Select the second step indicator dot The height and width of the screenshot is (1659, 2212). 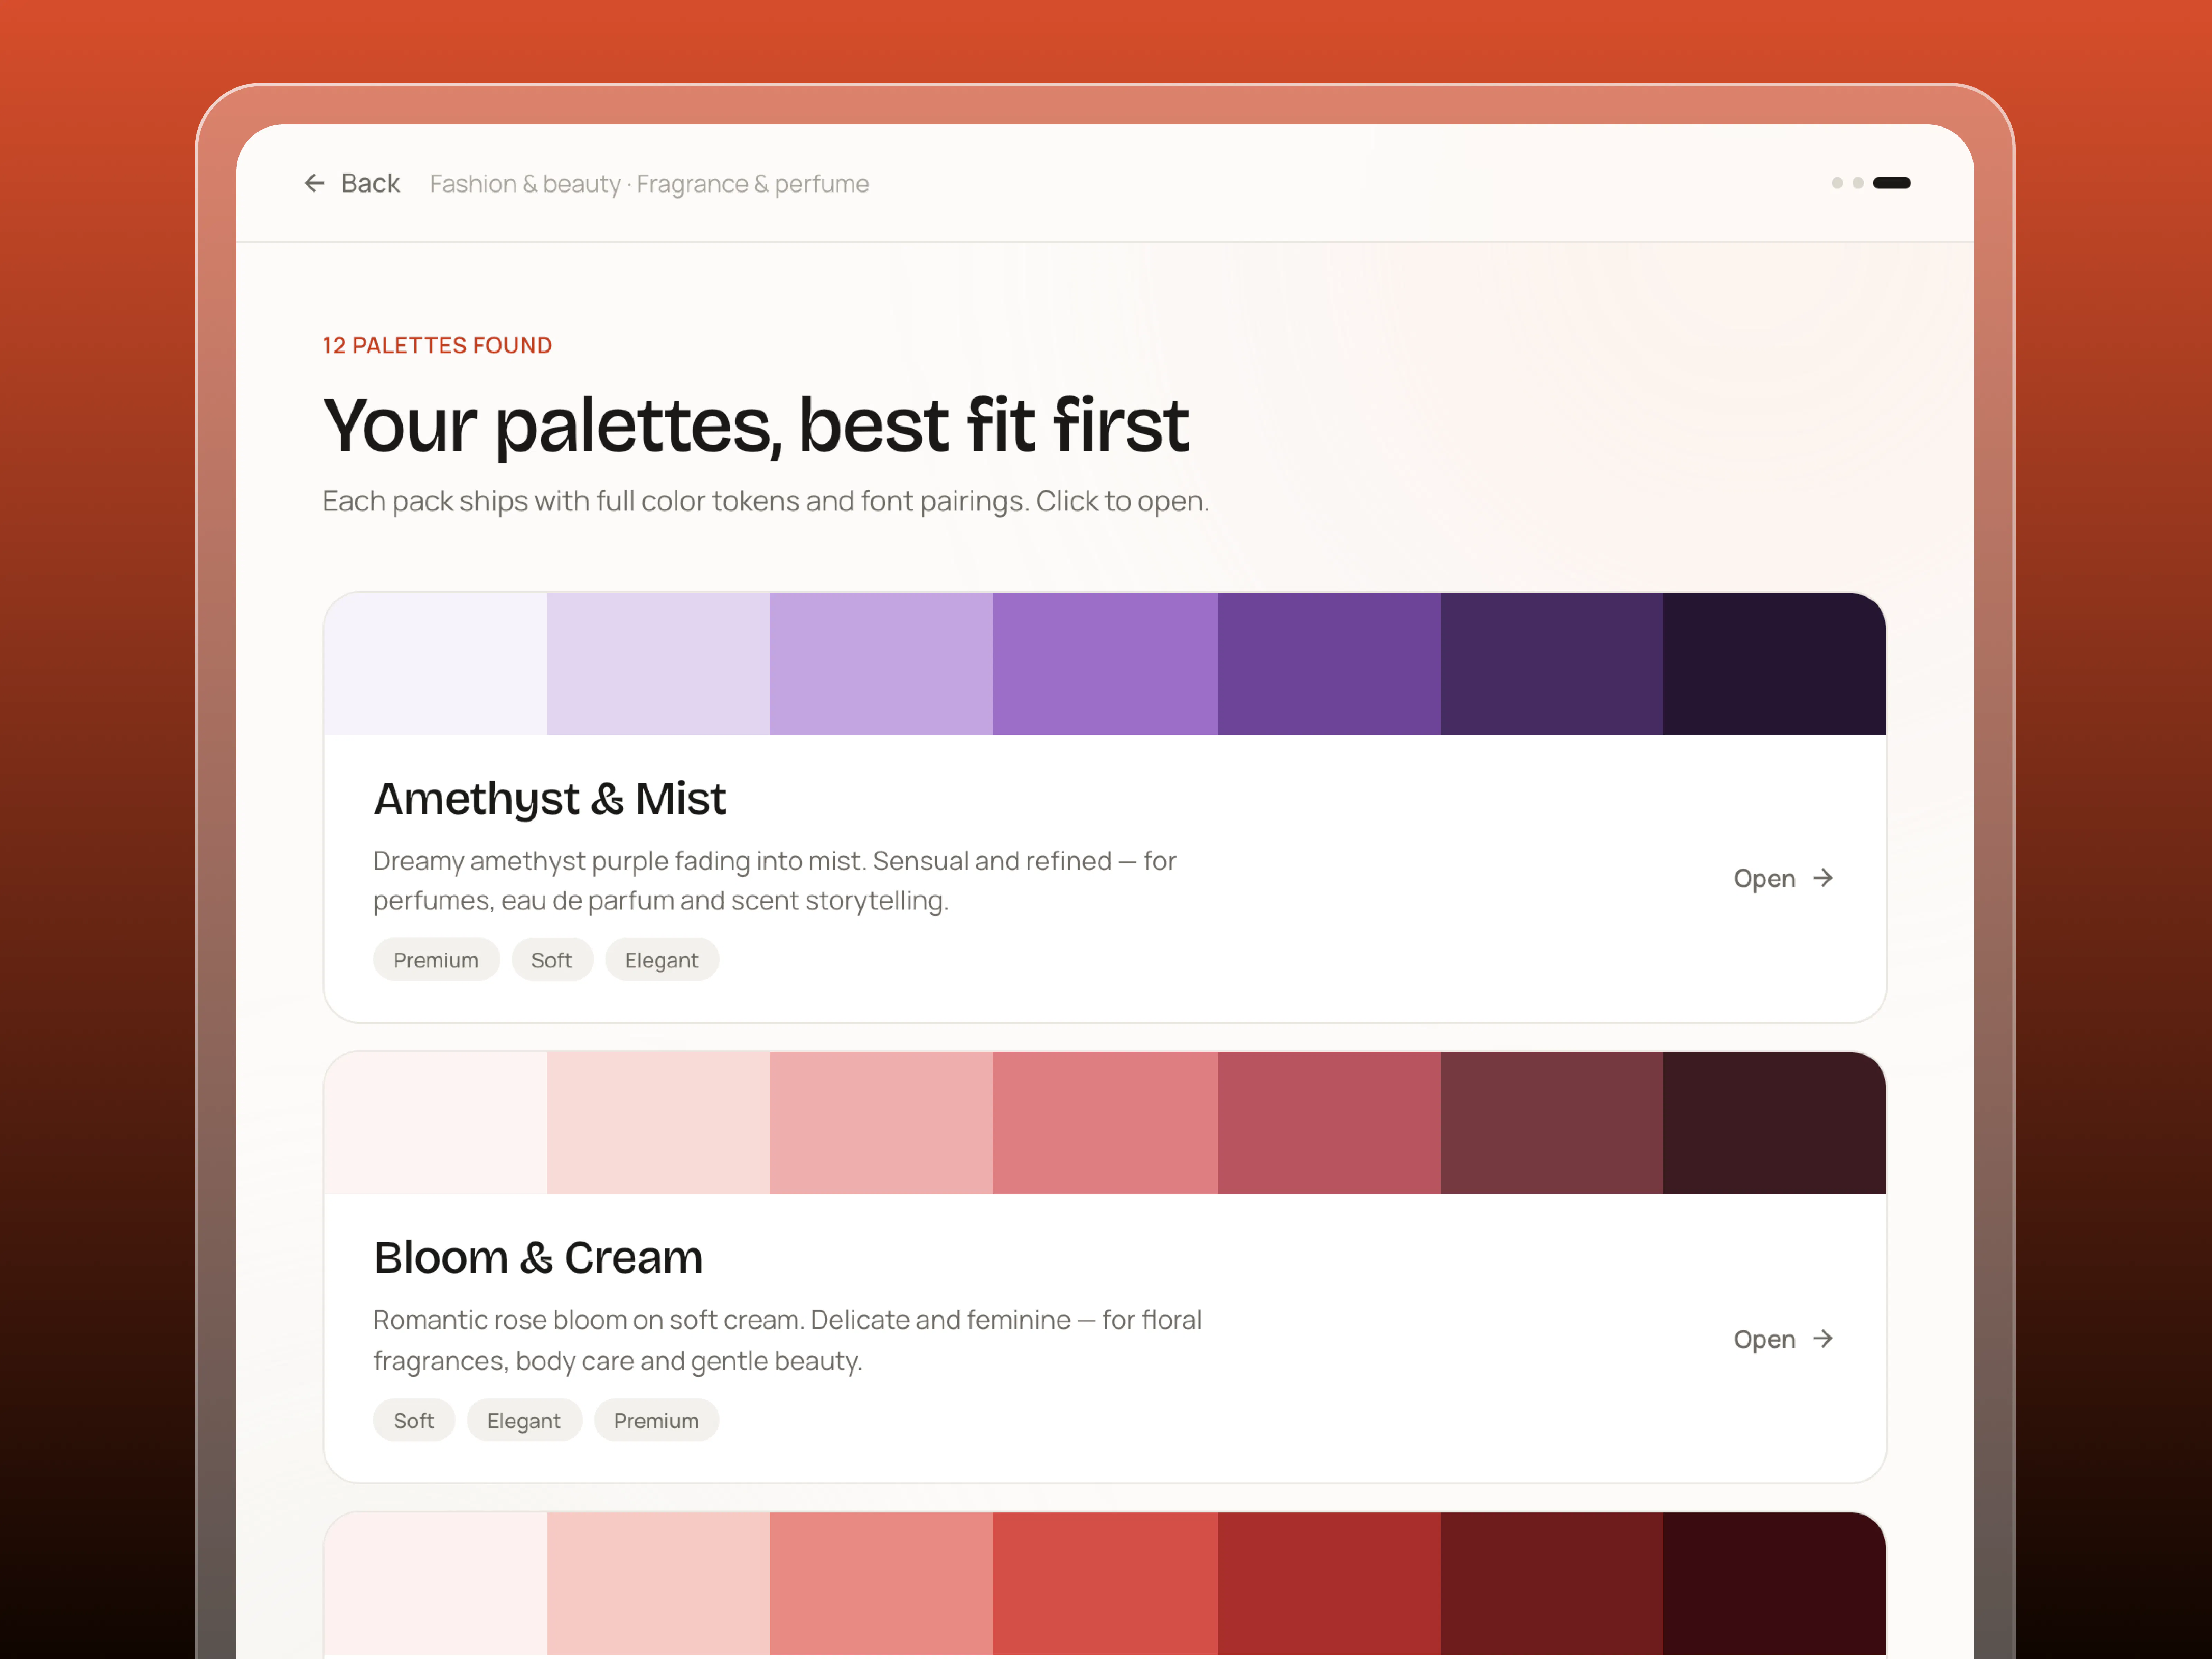coord(1858,183)
